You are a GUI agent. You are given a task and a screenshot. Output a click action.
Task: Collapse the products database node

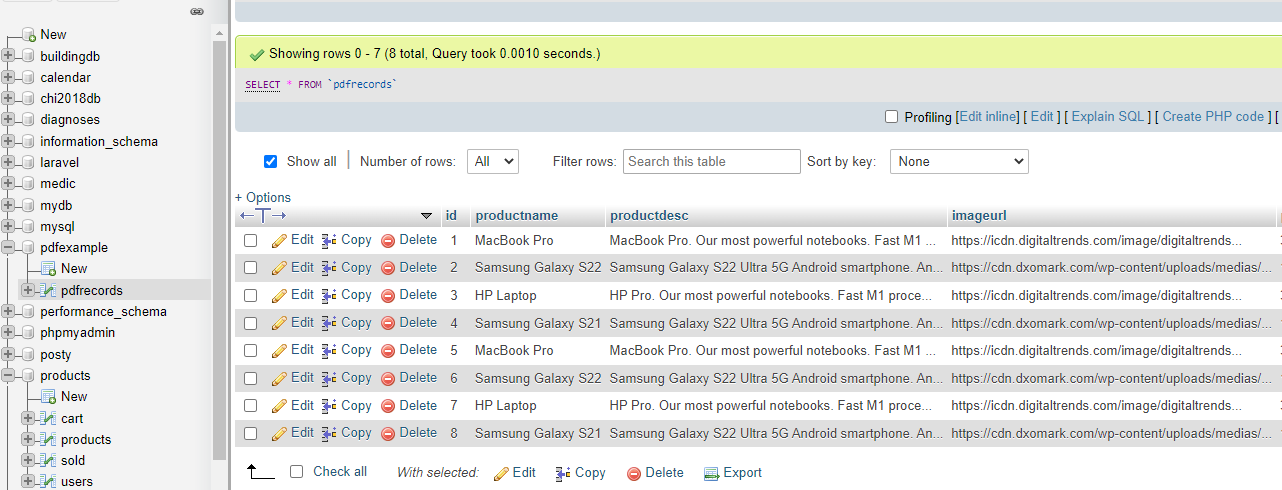[8, 375]
